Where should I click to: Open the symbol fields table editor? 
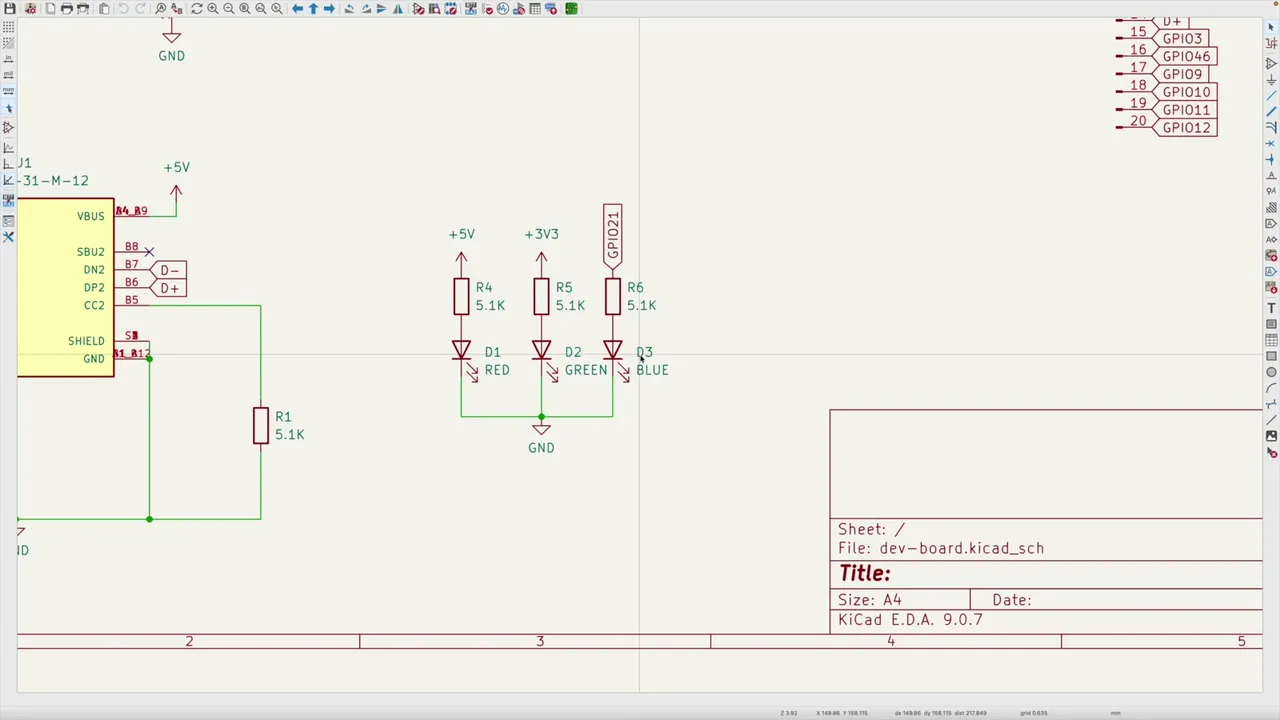pyautogui.click(x=535, y=9)
